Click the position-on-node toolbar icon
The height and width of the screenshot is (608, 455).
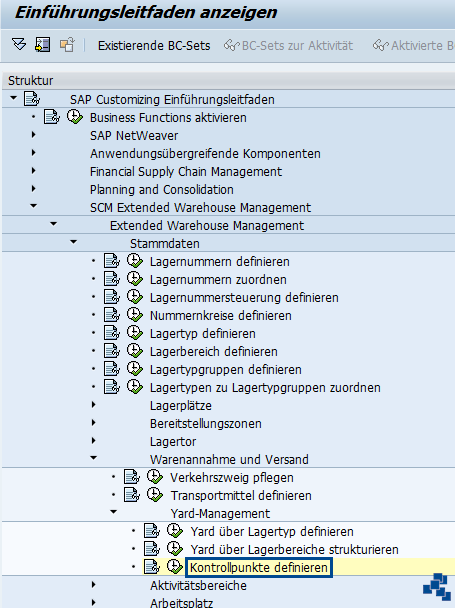[x=43, y=45]
